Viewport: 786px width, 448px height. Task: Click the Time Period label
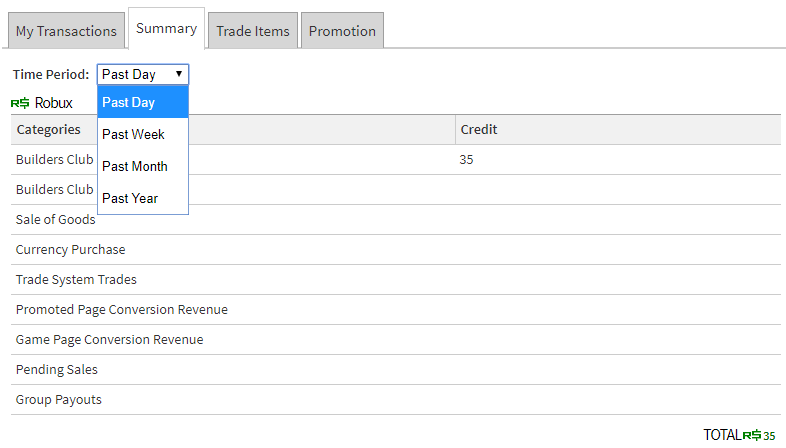(51, 74)
